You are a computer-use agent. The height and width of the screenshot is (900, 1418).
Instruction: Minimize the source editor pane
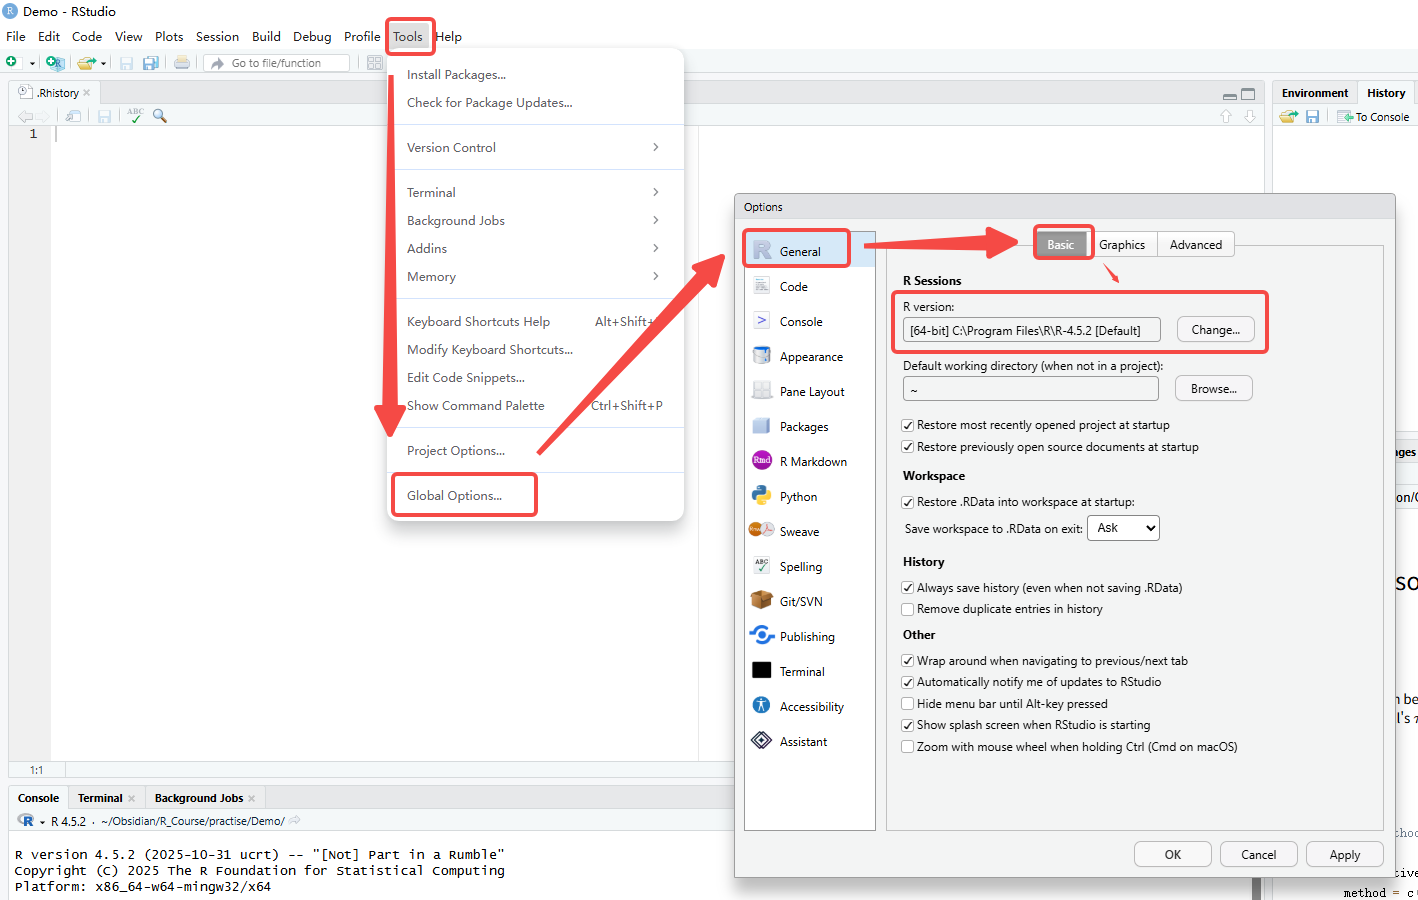point(1230,95)
